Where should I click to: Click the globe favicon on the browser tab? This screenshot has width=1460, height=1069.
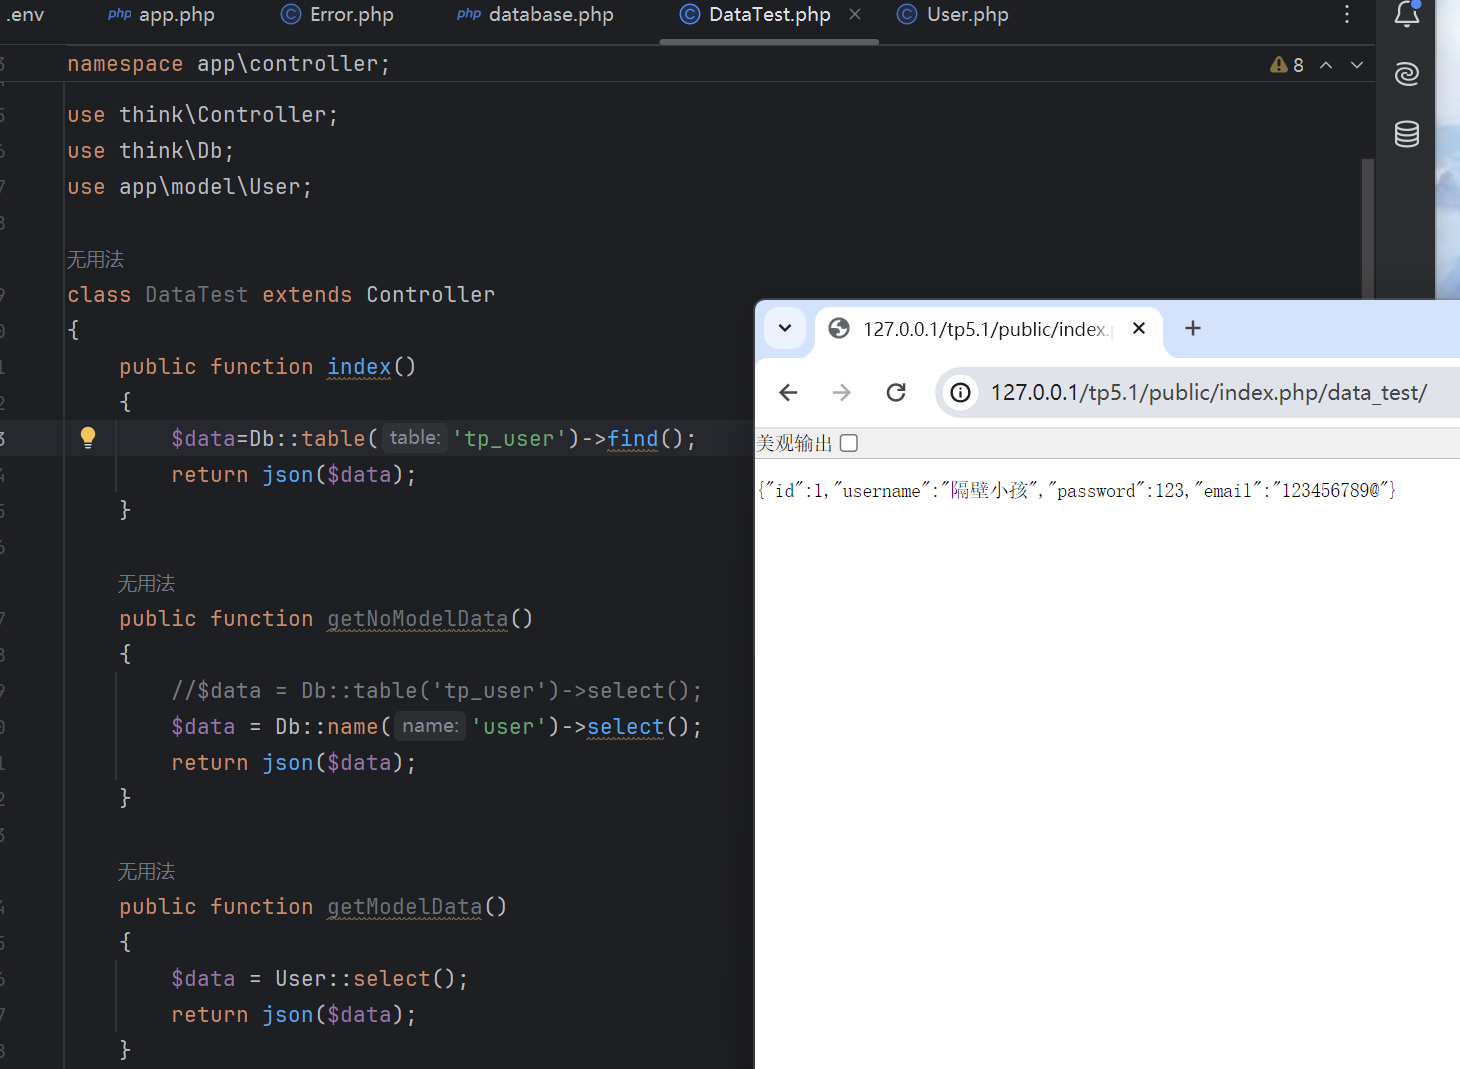[x=839, y=328]
